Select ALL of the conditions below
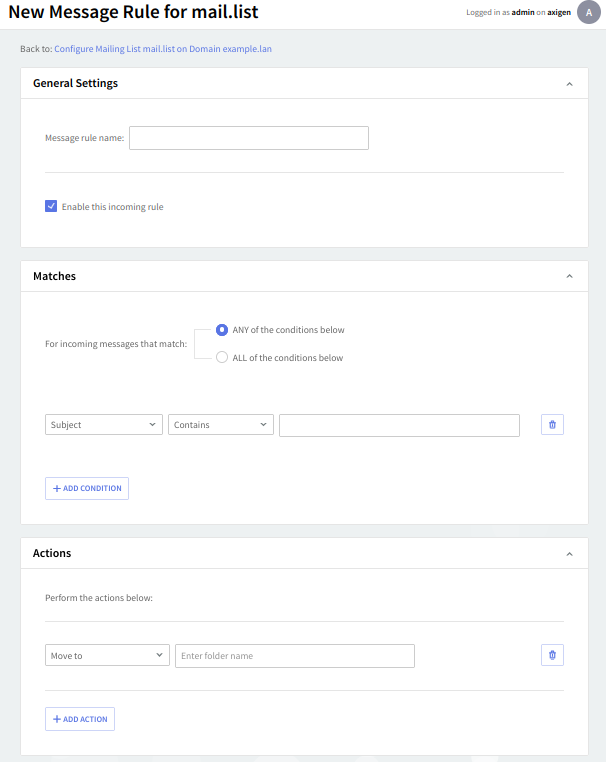Screen dimensions: 606x762 (222, 358)
